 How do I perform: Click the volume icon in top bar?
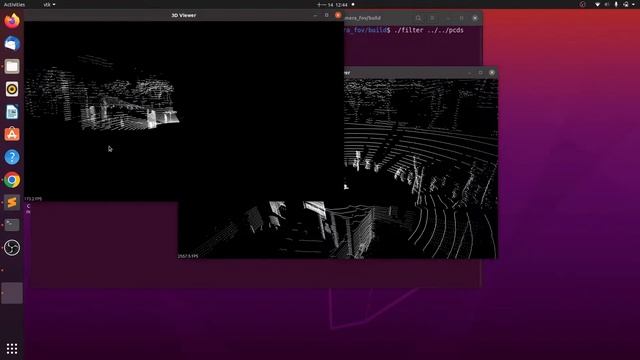607,4
